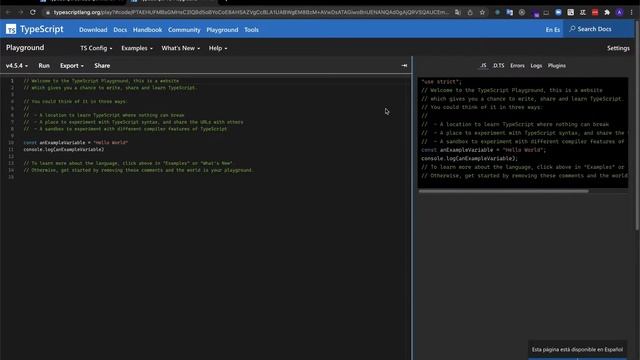Click the Spanish page availability notice
The width and height of the screenshot is (640, 360).
[x=577, y=349]
